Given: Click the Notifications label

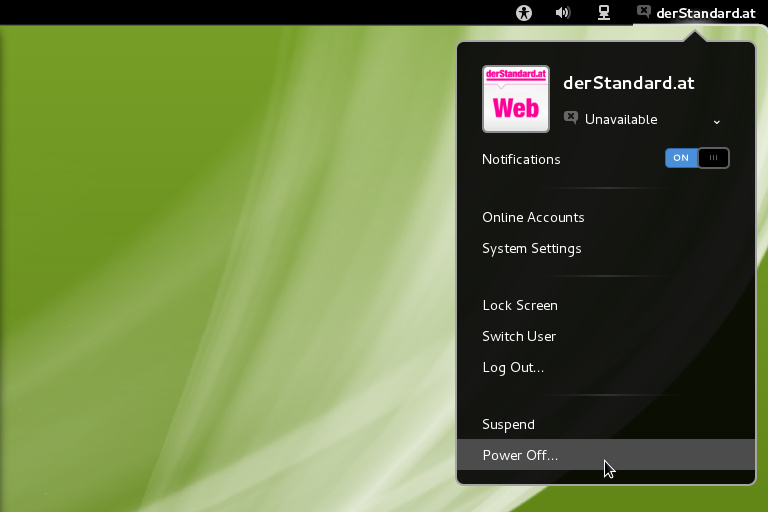Looking at the screenshot, I should (x=521, y=159).
